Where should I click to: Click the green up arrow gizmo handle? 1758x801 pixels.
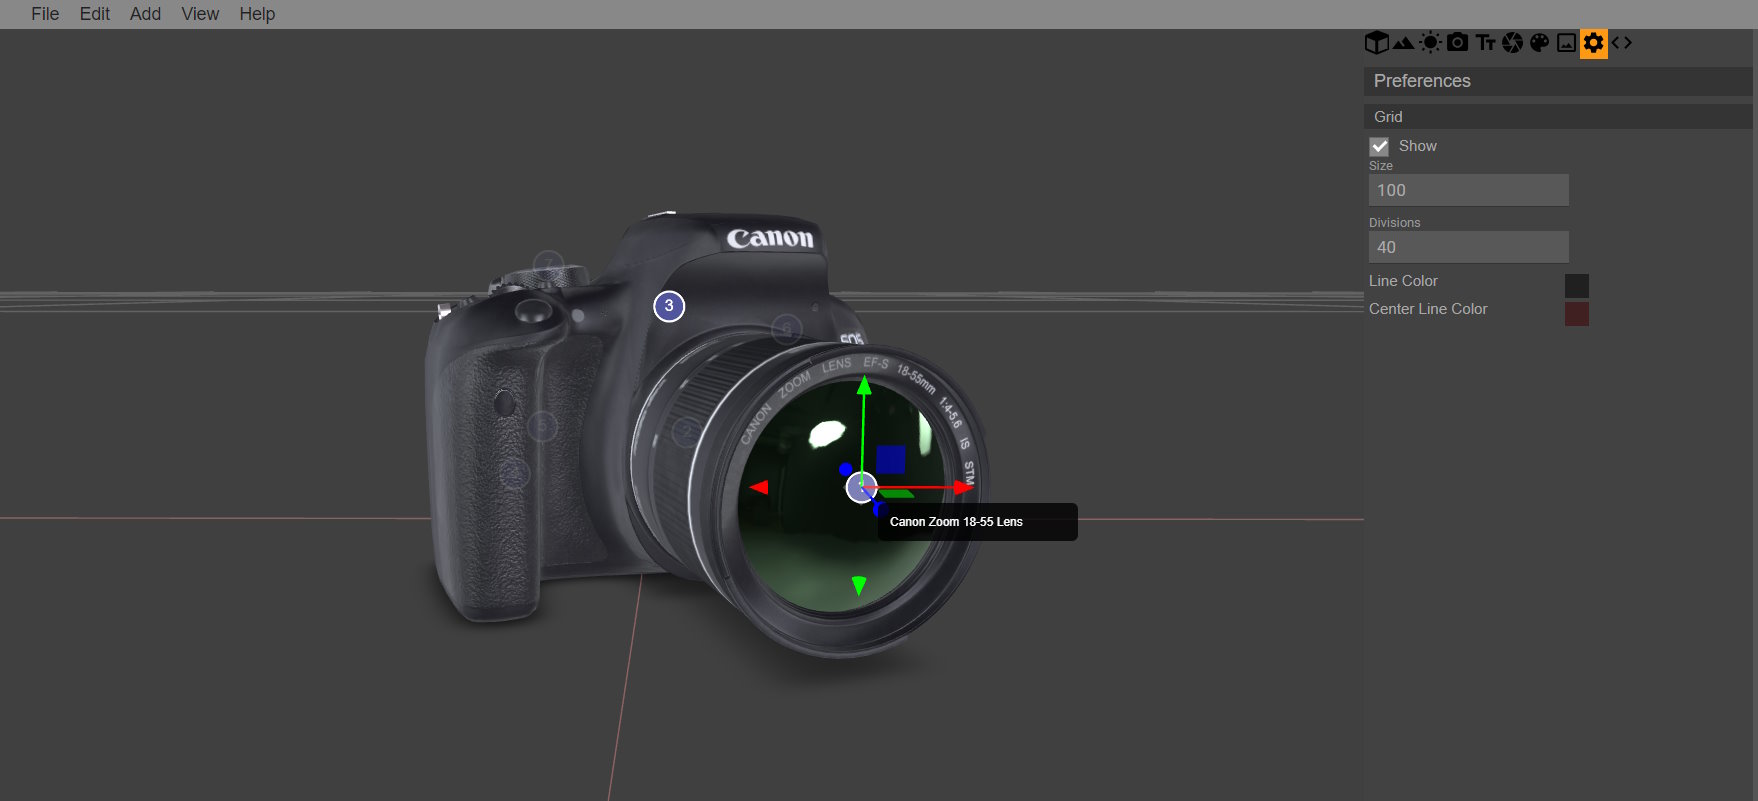[864, 385]
